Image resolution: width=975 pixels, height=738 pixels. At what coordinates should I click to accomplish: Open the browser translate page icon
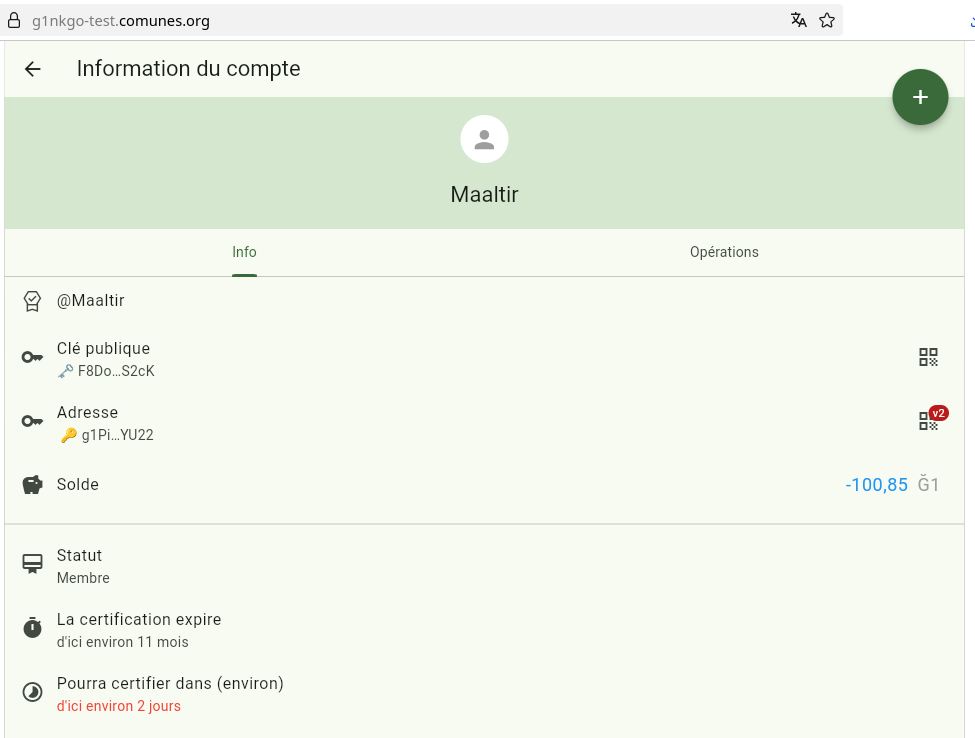click(x=799, y=20)
